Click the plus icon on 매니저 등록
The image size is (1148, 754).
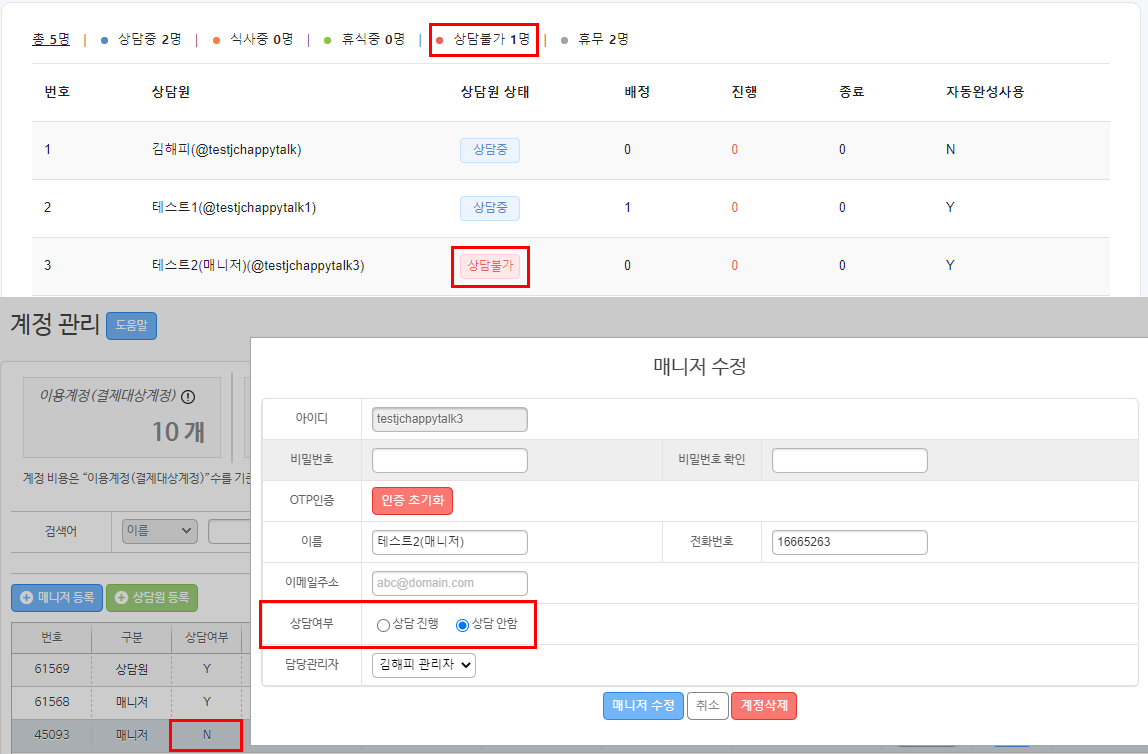tap(26, 598)
